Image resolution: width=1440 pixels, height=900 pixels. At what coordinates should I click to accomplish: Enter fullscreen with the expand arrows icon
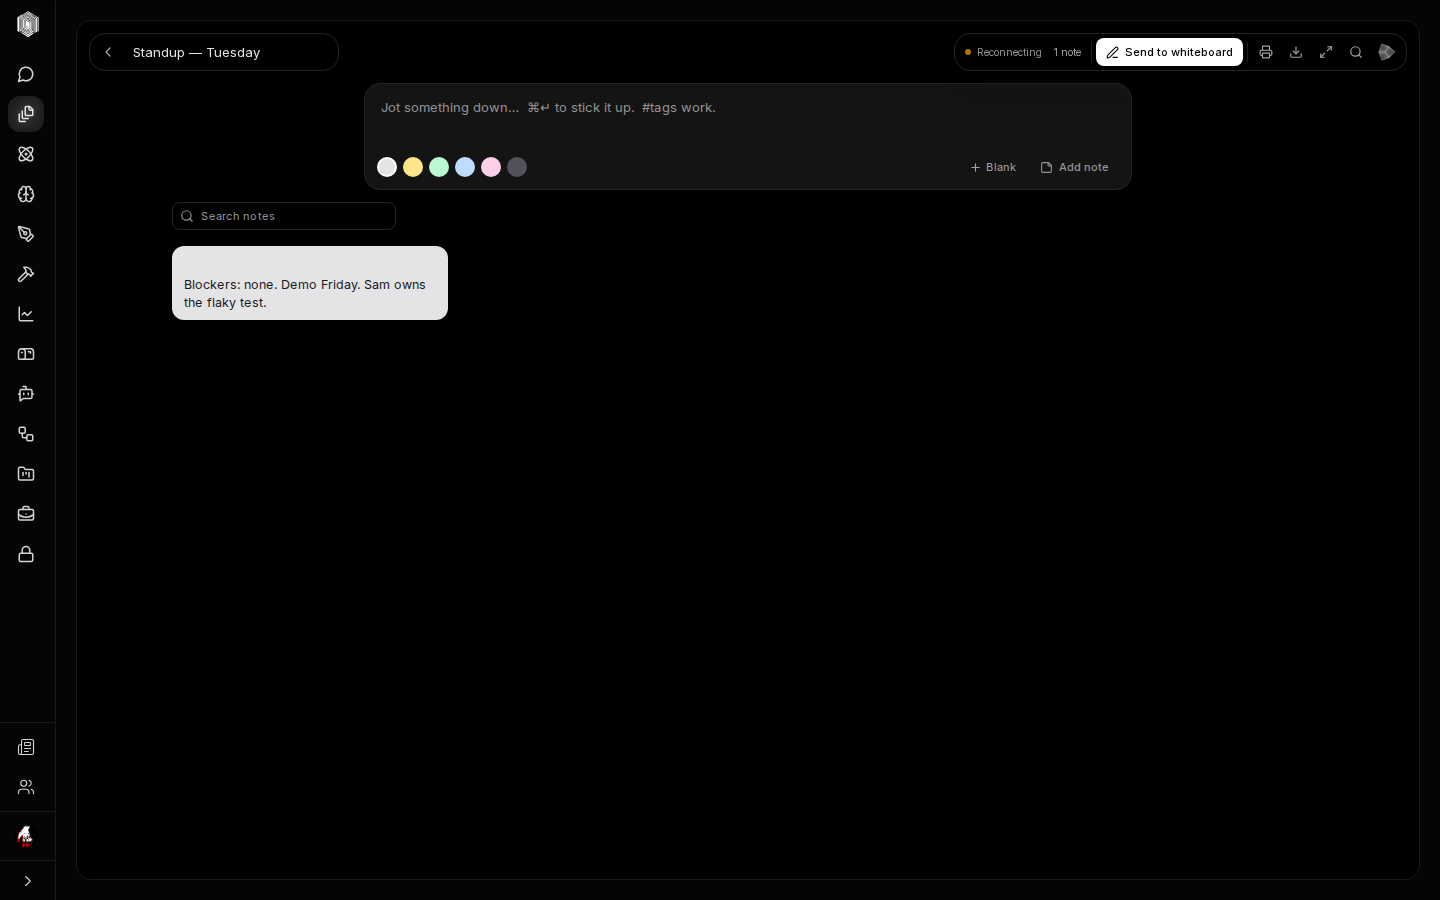click(1326, 52)
